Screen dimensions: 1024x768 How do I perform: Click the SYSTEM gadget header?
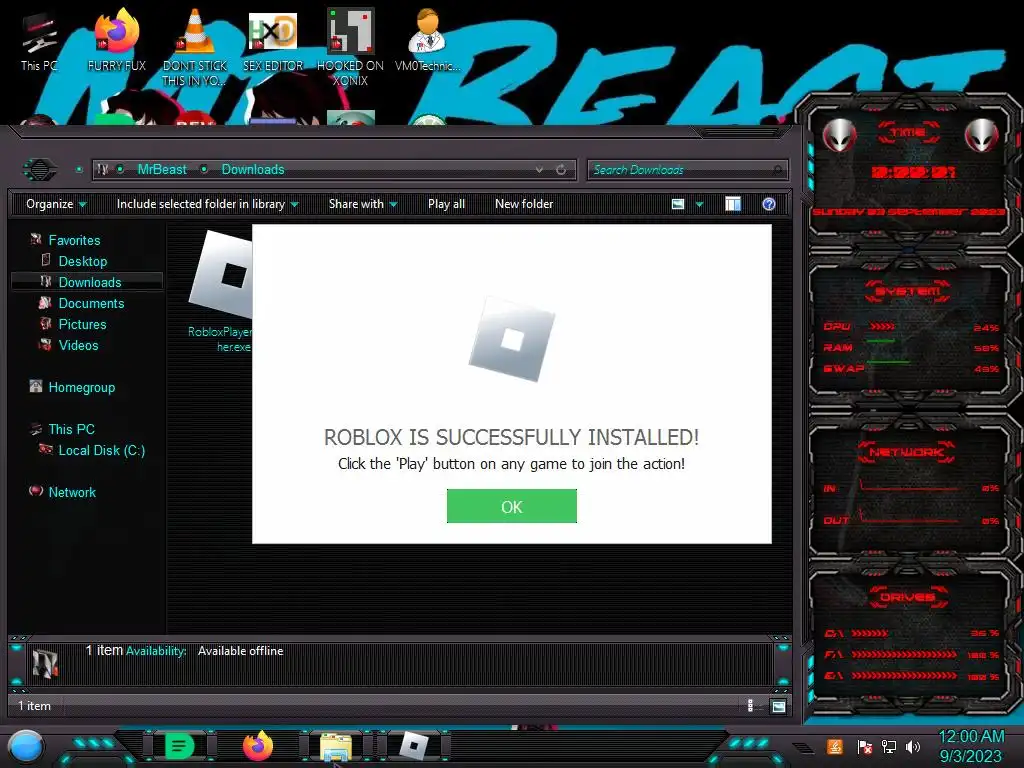908,291
